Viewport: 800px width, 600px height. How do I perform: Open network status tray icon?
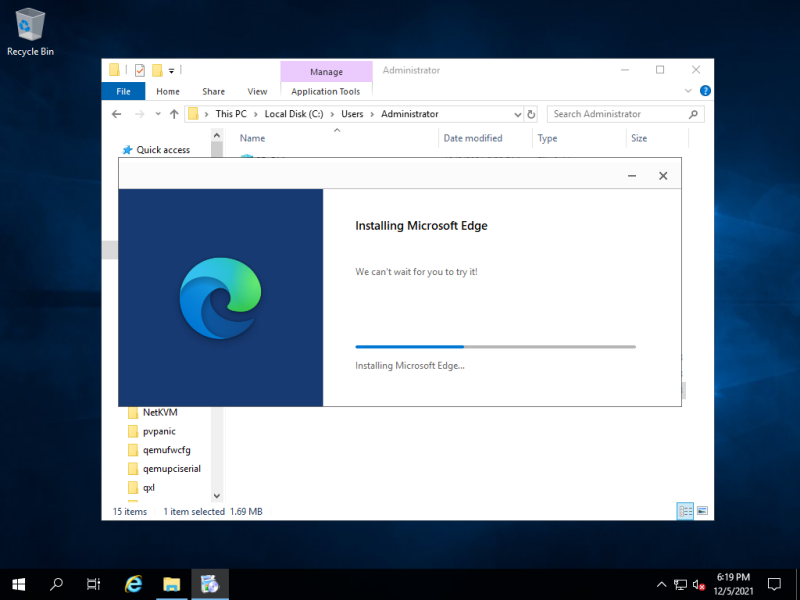point(680,585)
